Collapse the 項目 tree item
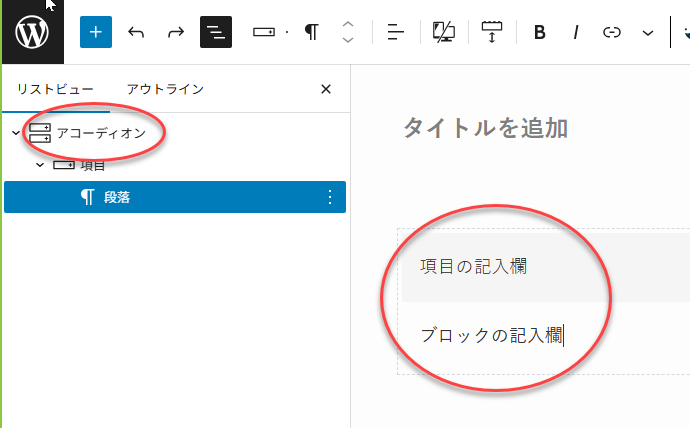The width and height of the screenshot is (690, 428). [40, 165]
